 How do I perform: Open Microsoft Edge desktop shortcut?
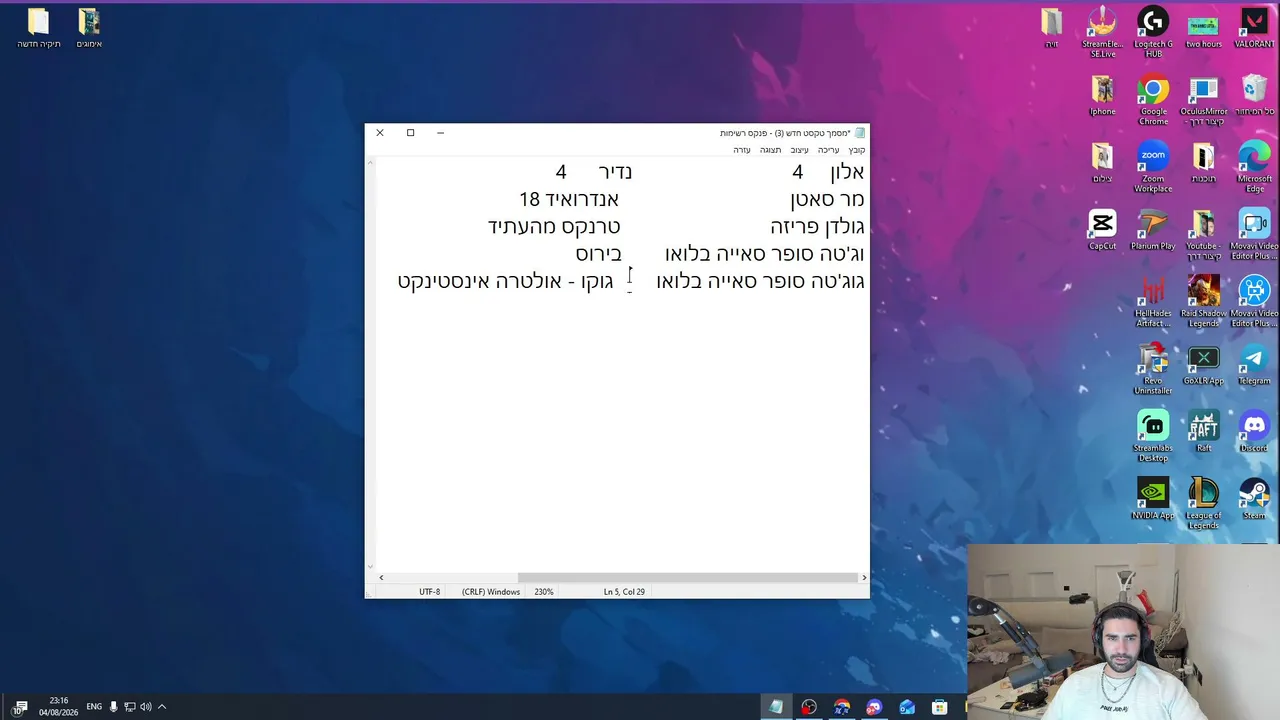(x=1254, y=167)
